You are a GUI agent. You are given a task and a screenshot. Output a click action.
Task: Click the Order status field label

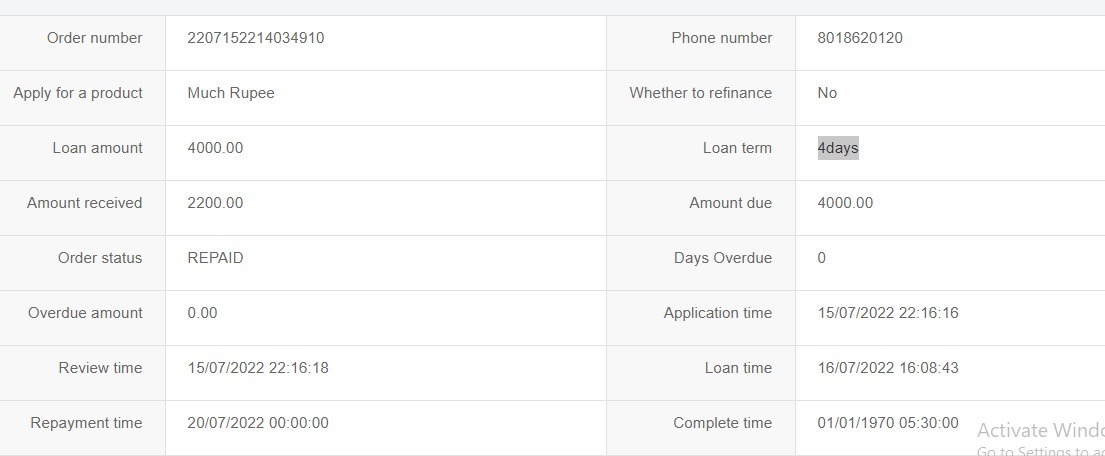click(100, 258)
